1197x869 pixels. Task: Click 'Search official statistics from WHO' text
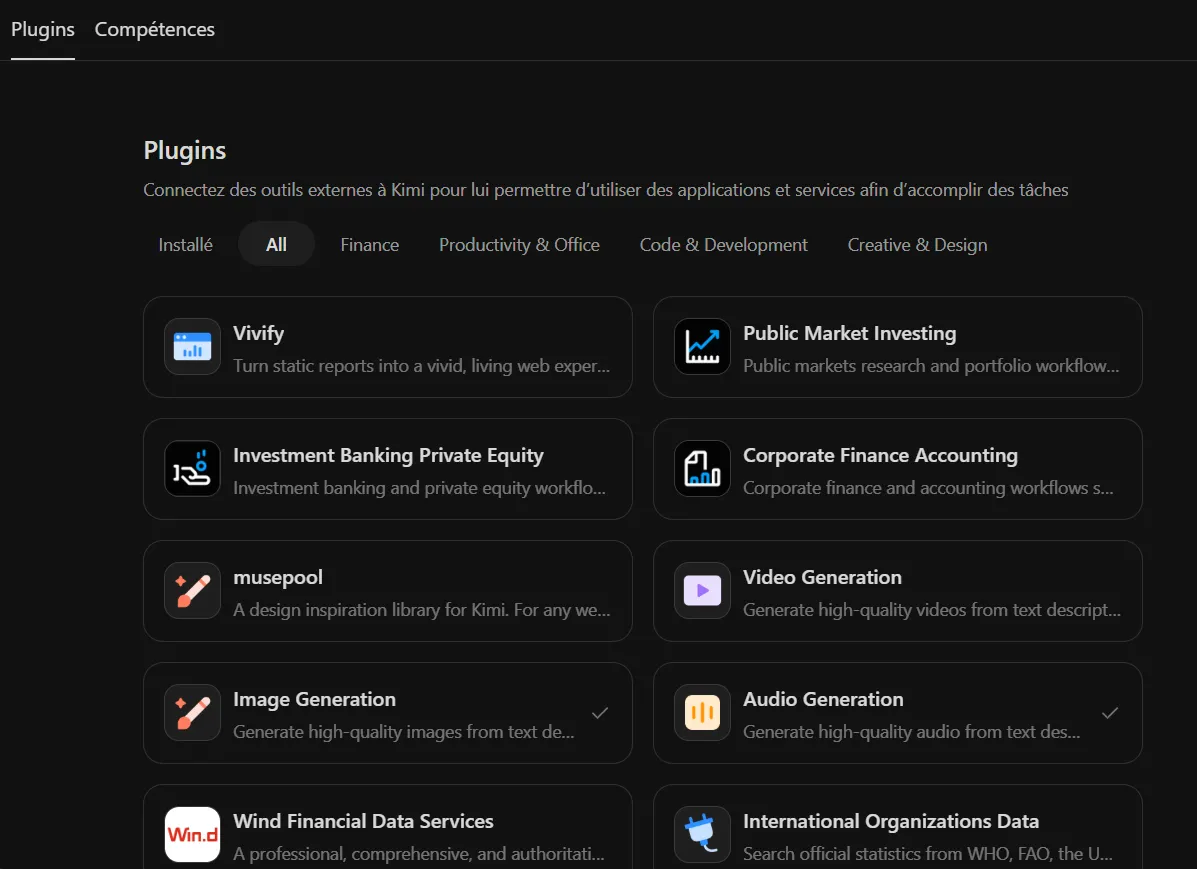[x=928, y=855]
